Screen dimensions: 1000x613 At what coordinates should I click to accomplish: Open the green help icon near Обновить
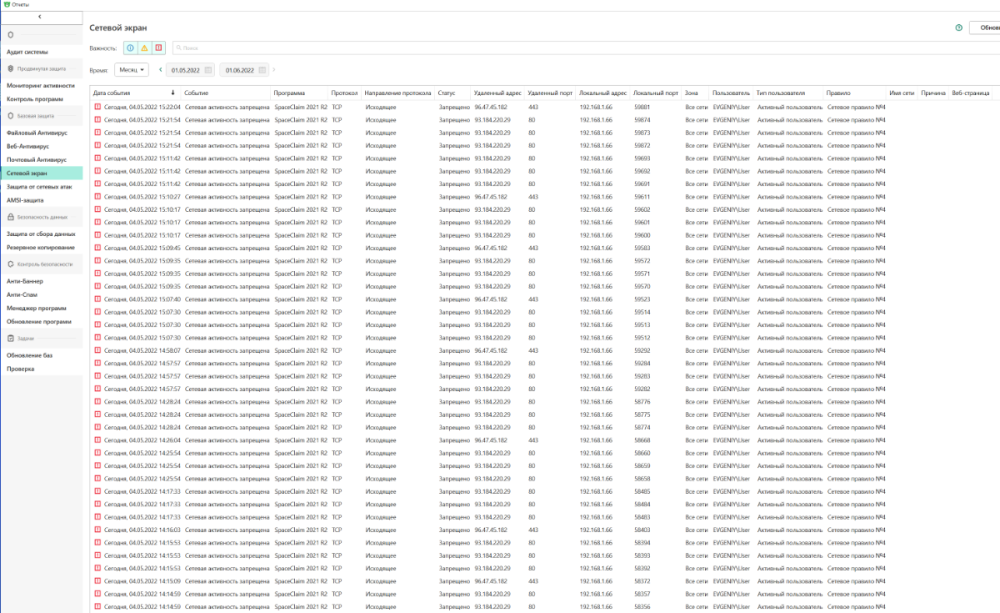pyautogui.click(x=959, y=27)
